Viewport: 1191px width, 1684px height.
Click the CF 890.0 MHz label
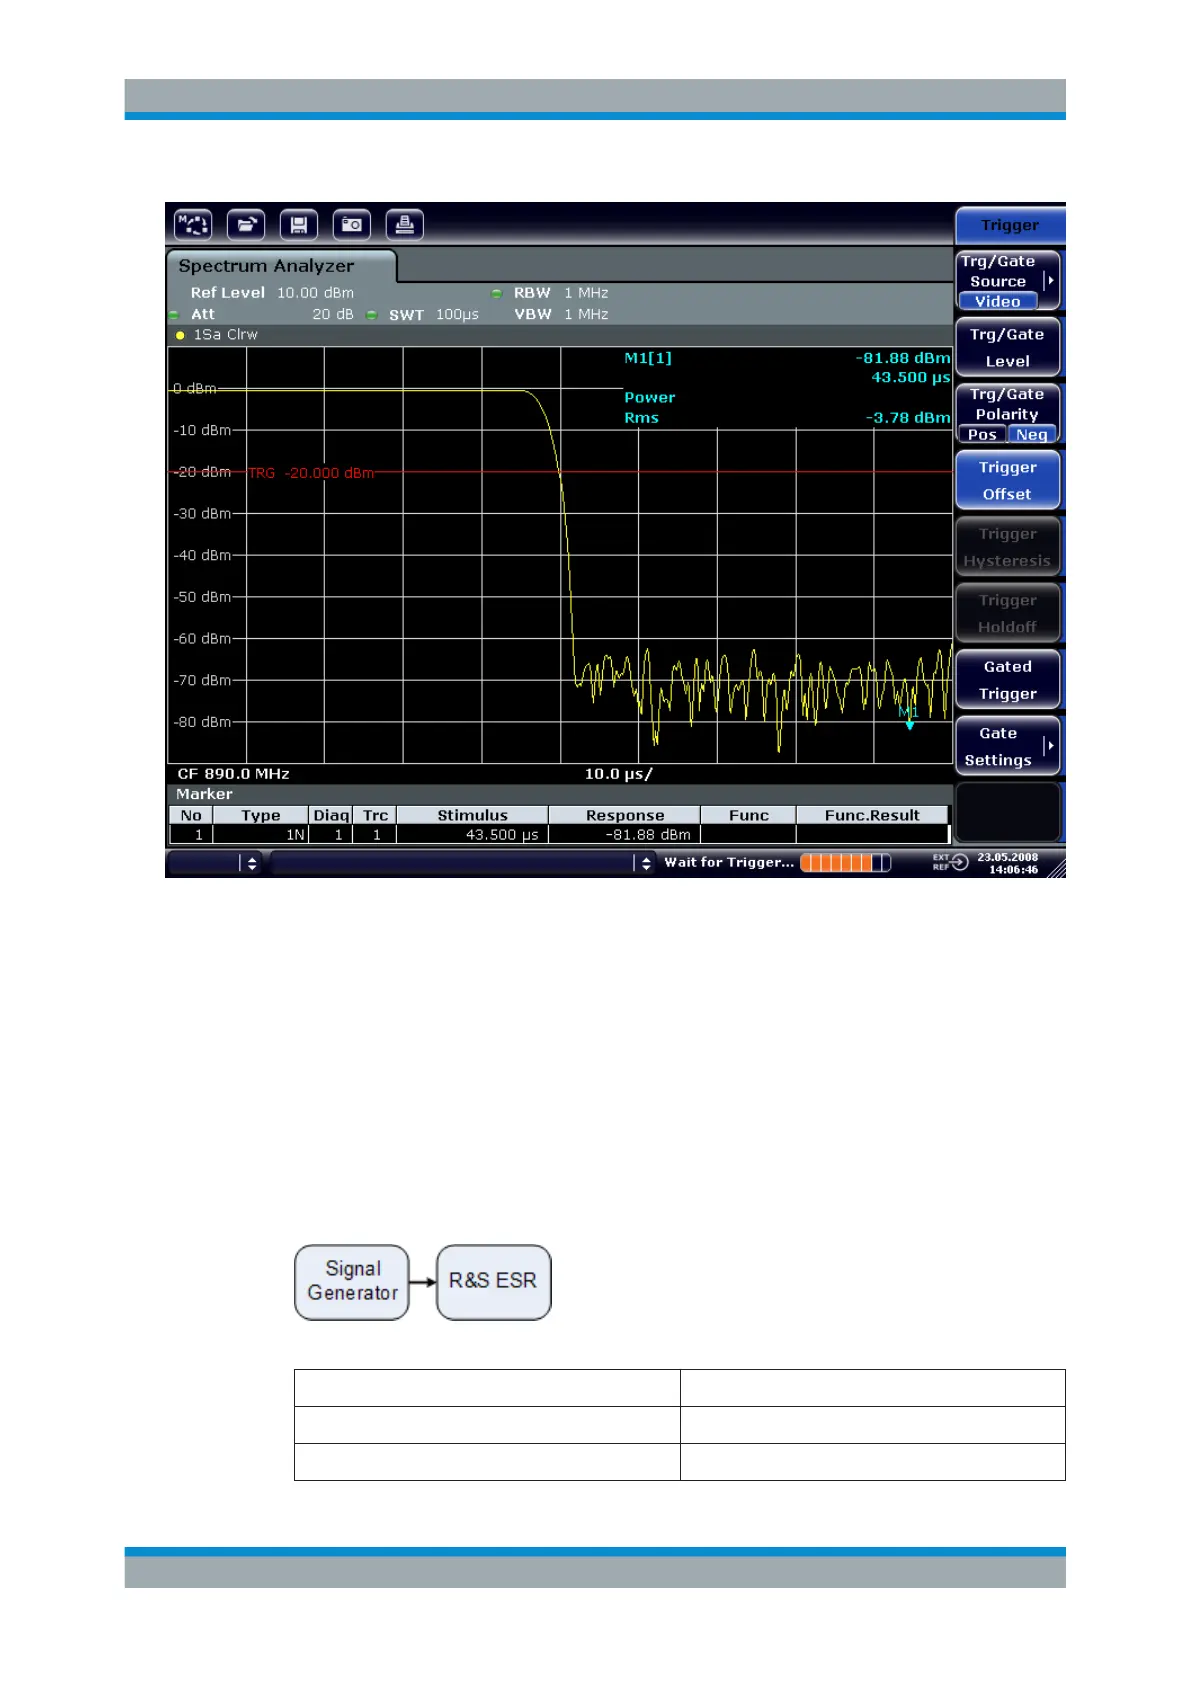pos(233,774)
